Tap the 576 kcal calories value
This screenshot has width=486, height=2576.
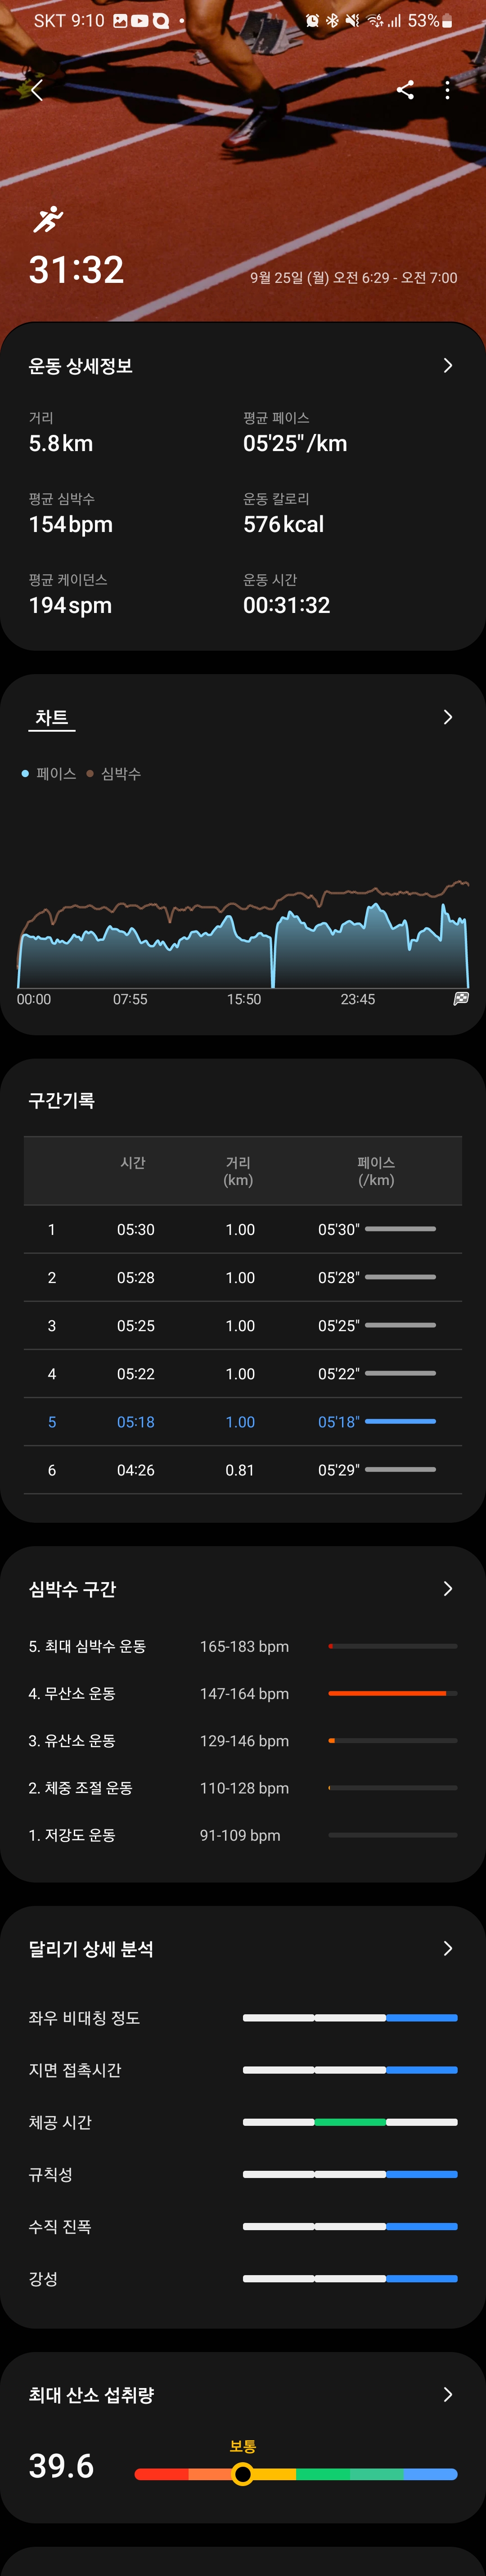point(283,525)
